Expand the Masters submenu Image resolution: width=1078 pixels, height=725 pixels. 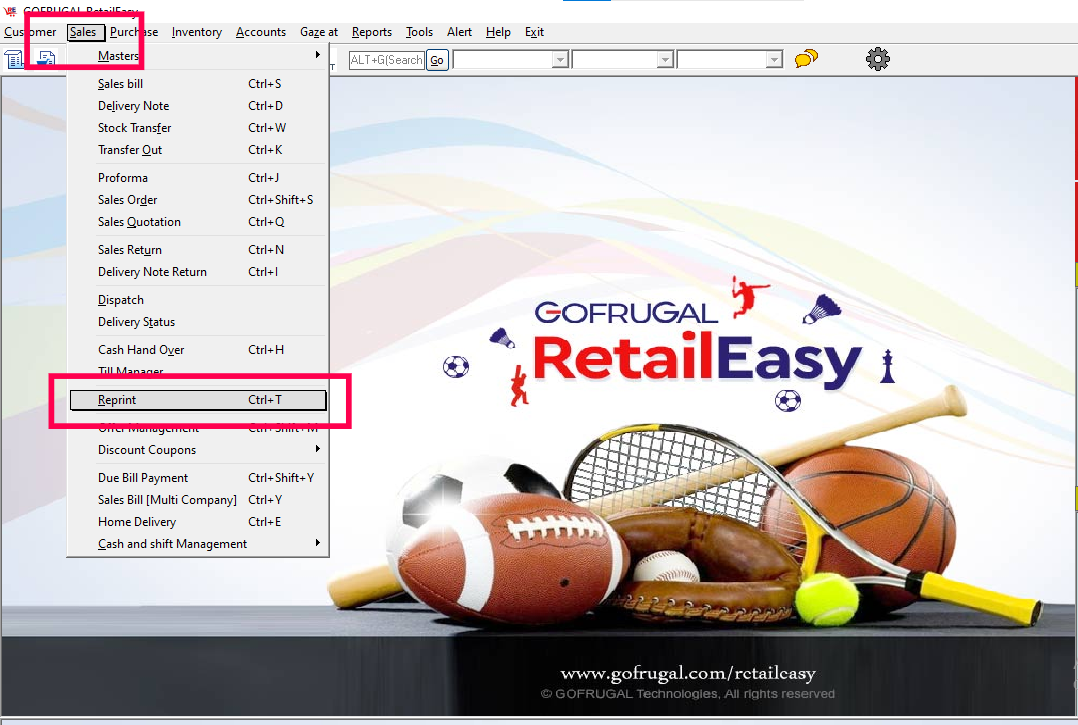(x=198, y=56)
